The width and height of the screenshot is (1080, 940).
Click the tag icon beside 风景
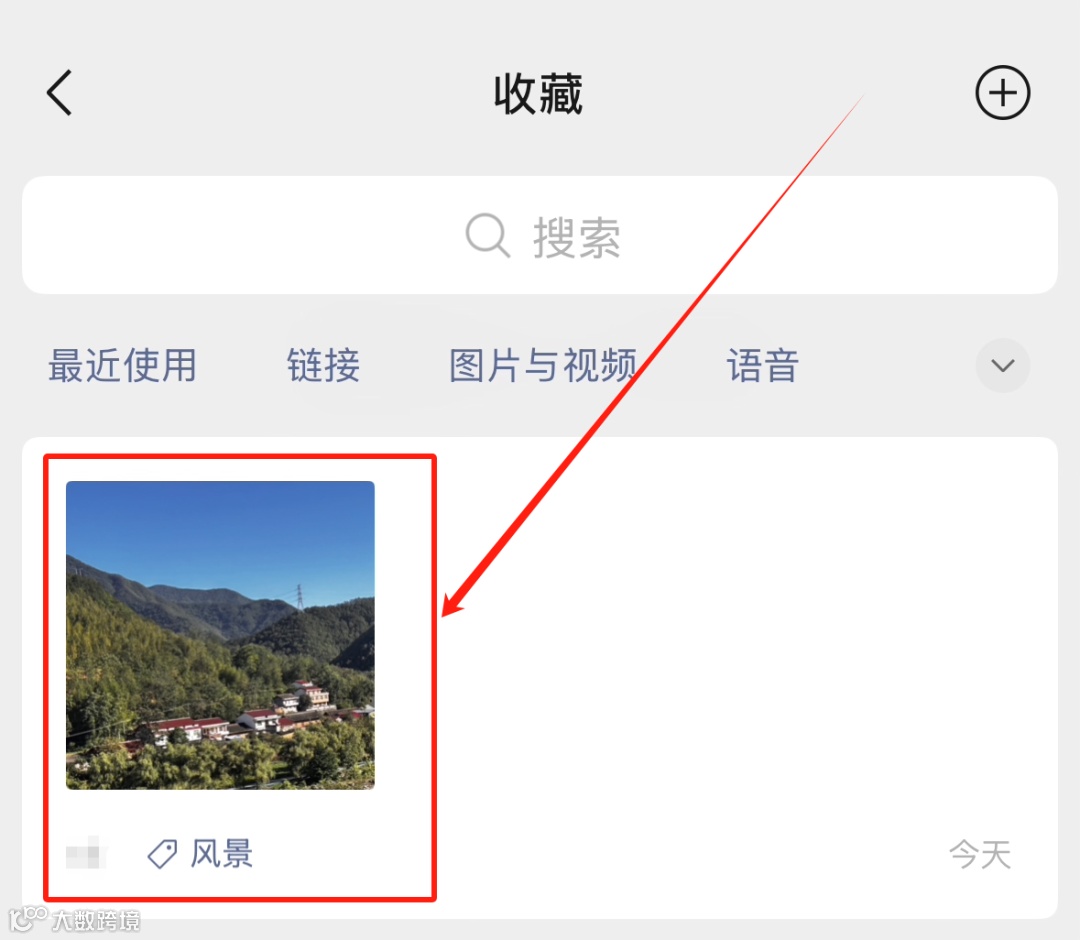point(163,854)
